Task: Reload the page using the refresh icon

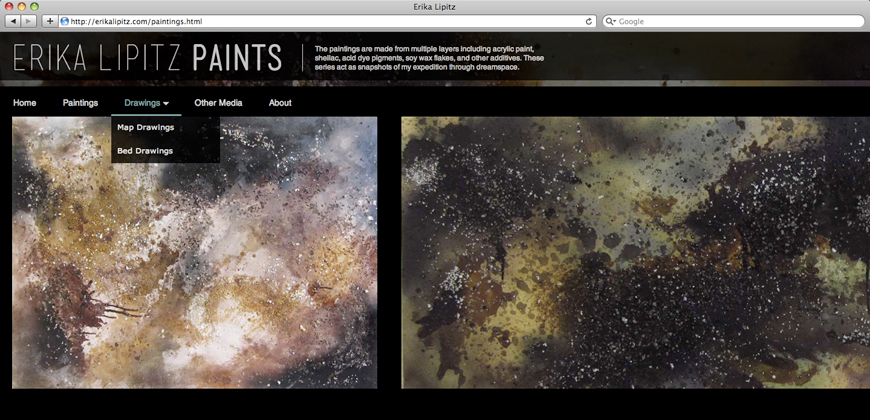Action: point(589,21)
